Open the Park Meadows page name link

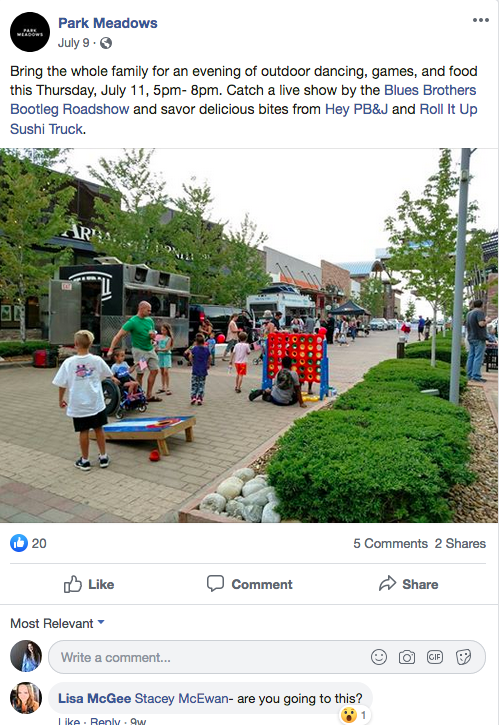click(108, 23)
